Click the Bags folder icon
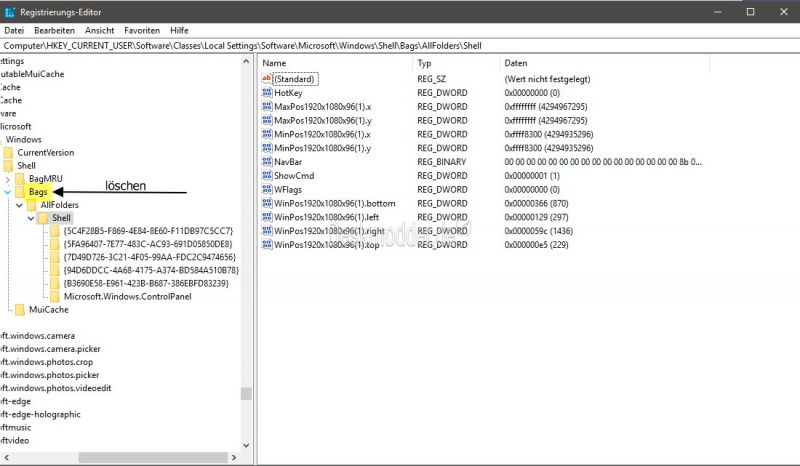Image resolution: width=800 pixels, height=466 pixels. (20, 192)
